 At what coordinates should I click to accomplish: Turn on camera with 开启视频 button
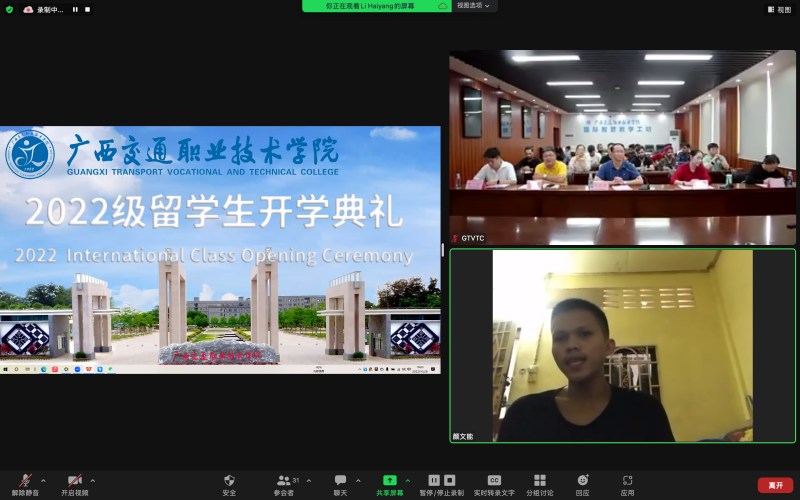tap(74, 481)
